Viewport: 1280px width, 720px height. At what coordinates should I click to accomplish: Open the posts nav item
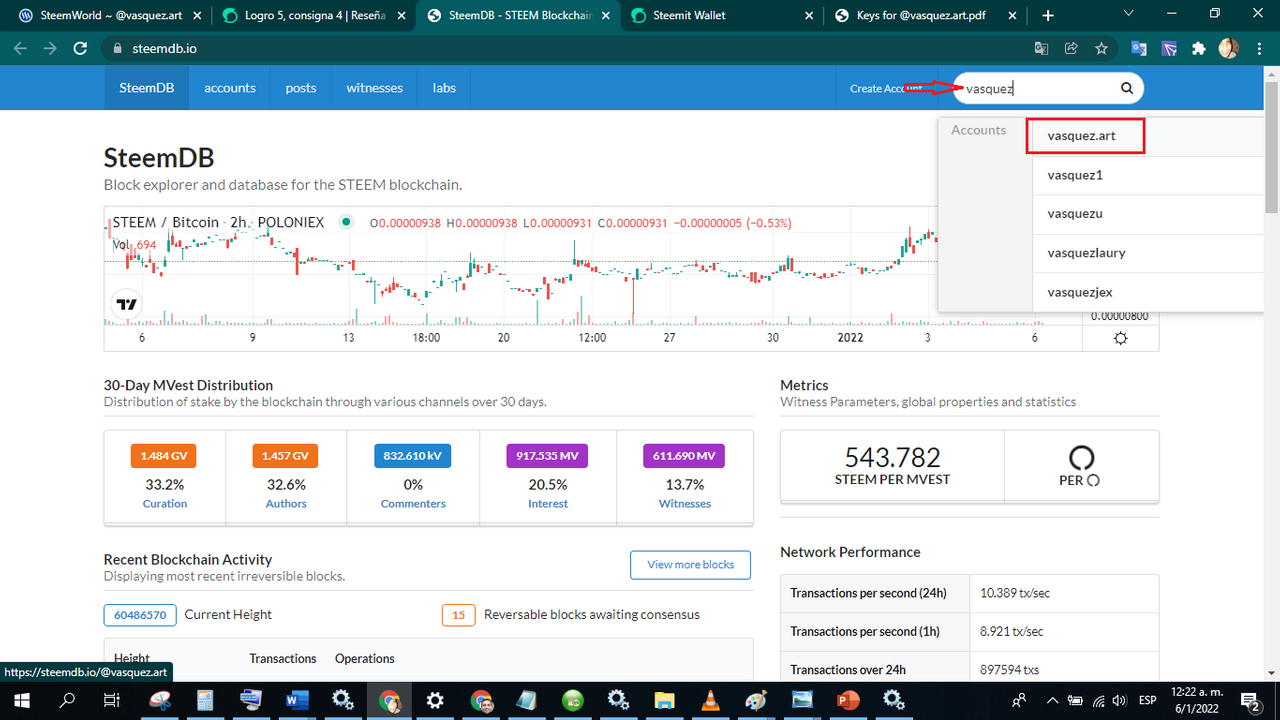(x=301, y=88)
